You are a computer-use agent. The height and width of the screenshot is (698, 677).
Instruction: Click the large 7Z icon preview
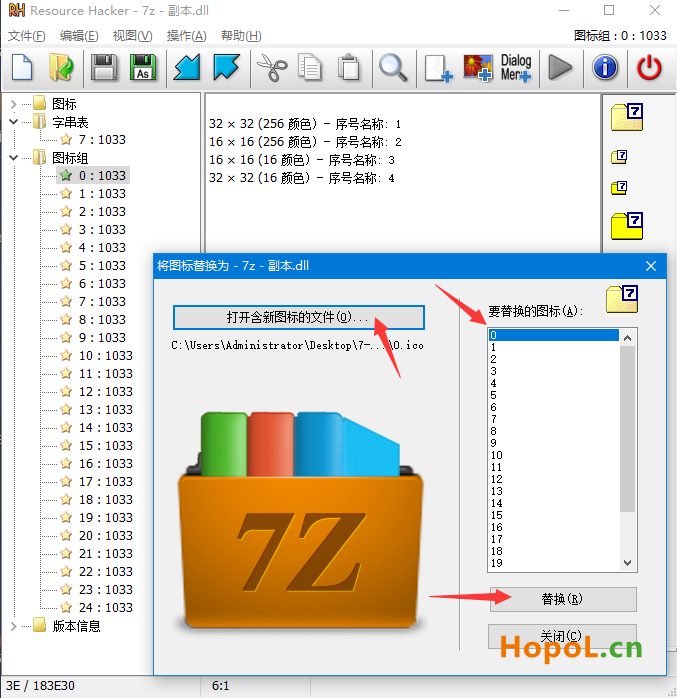300,520
